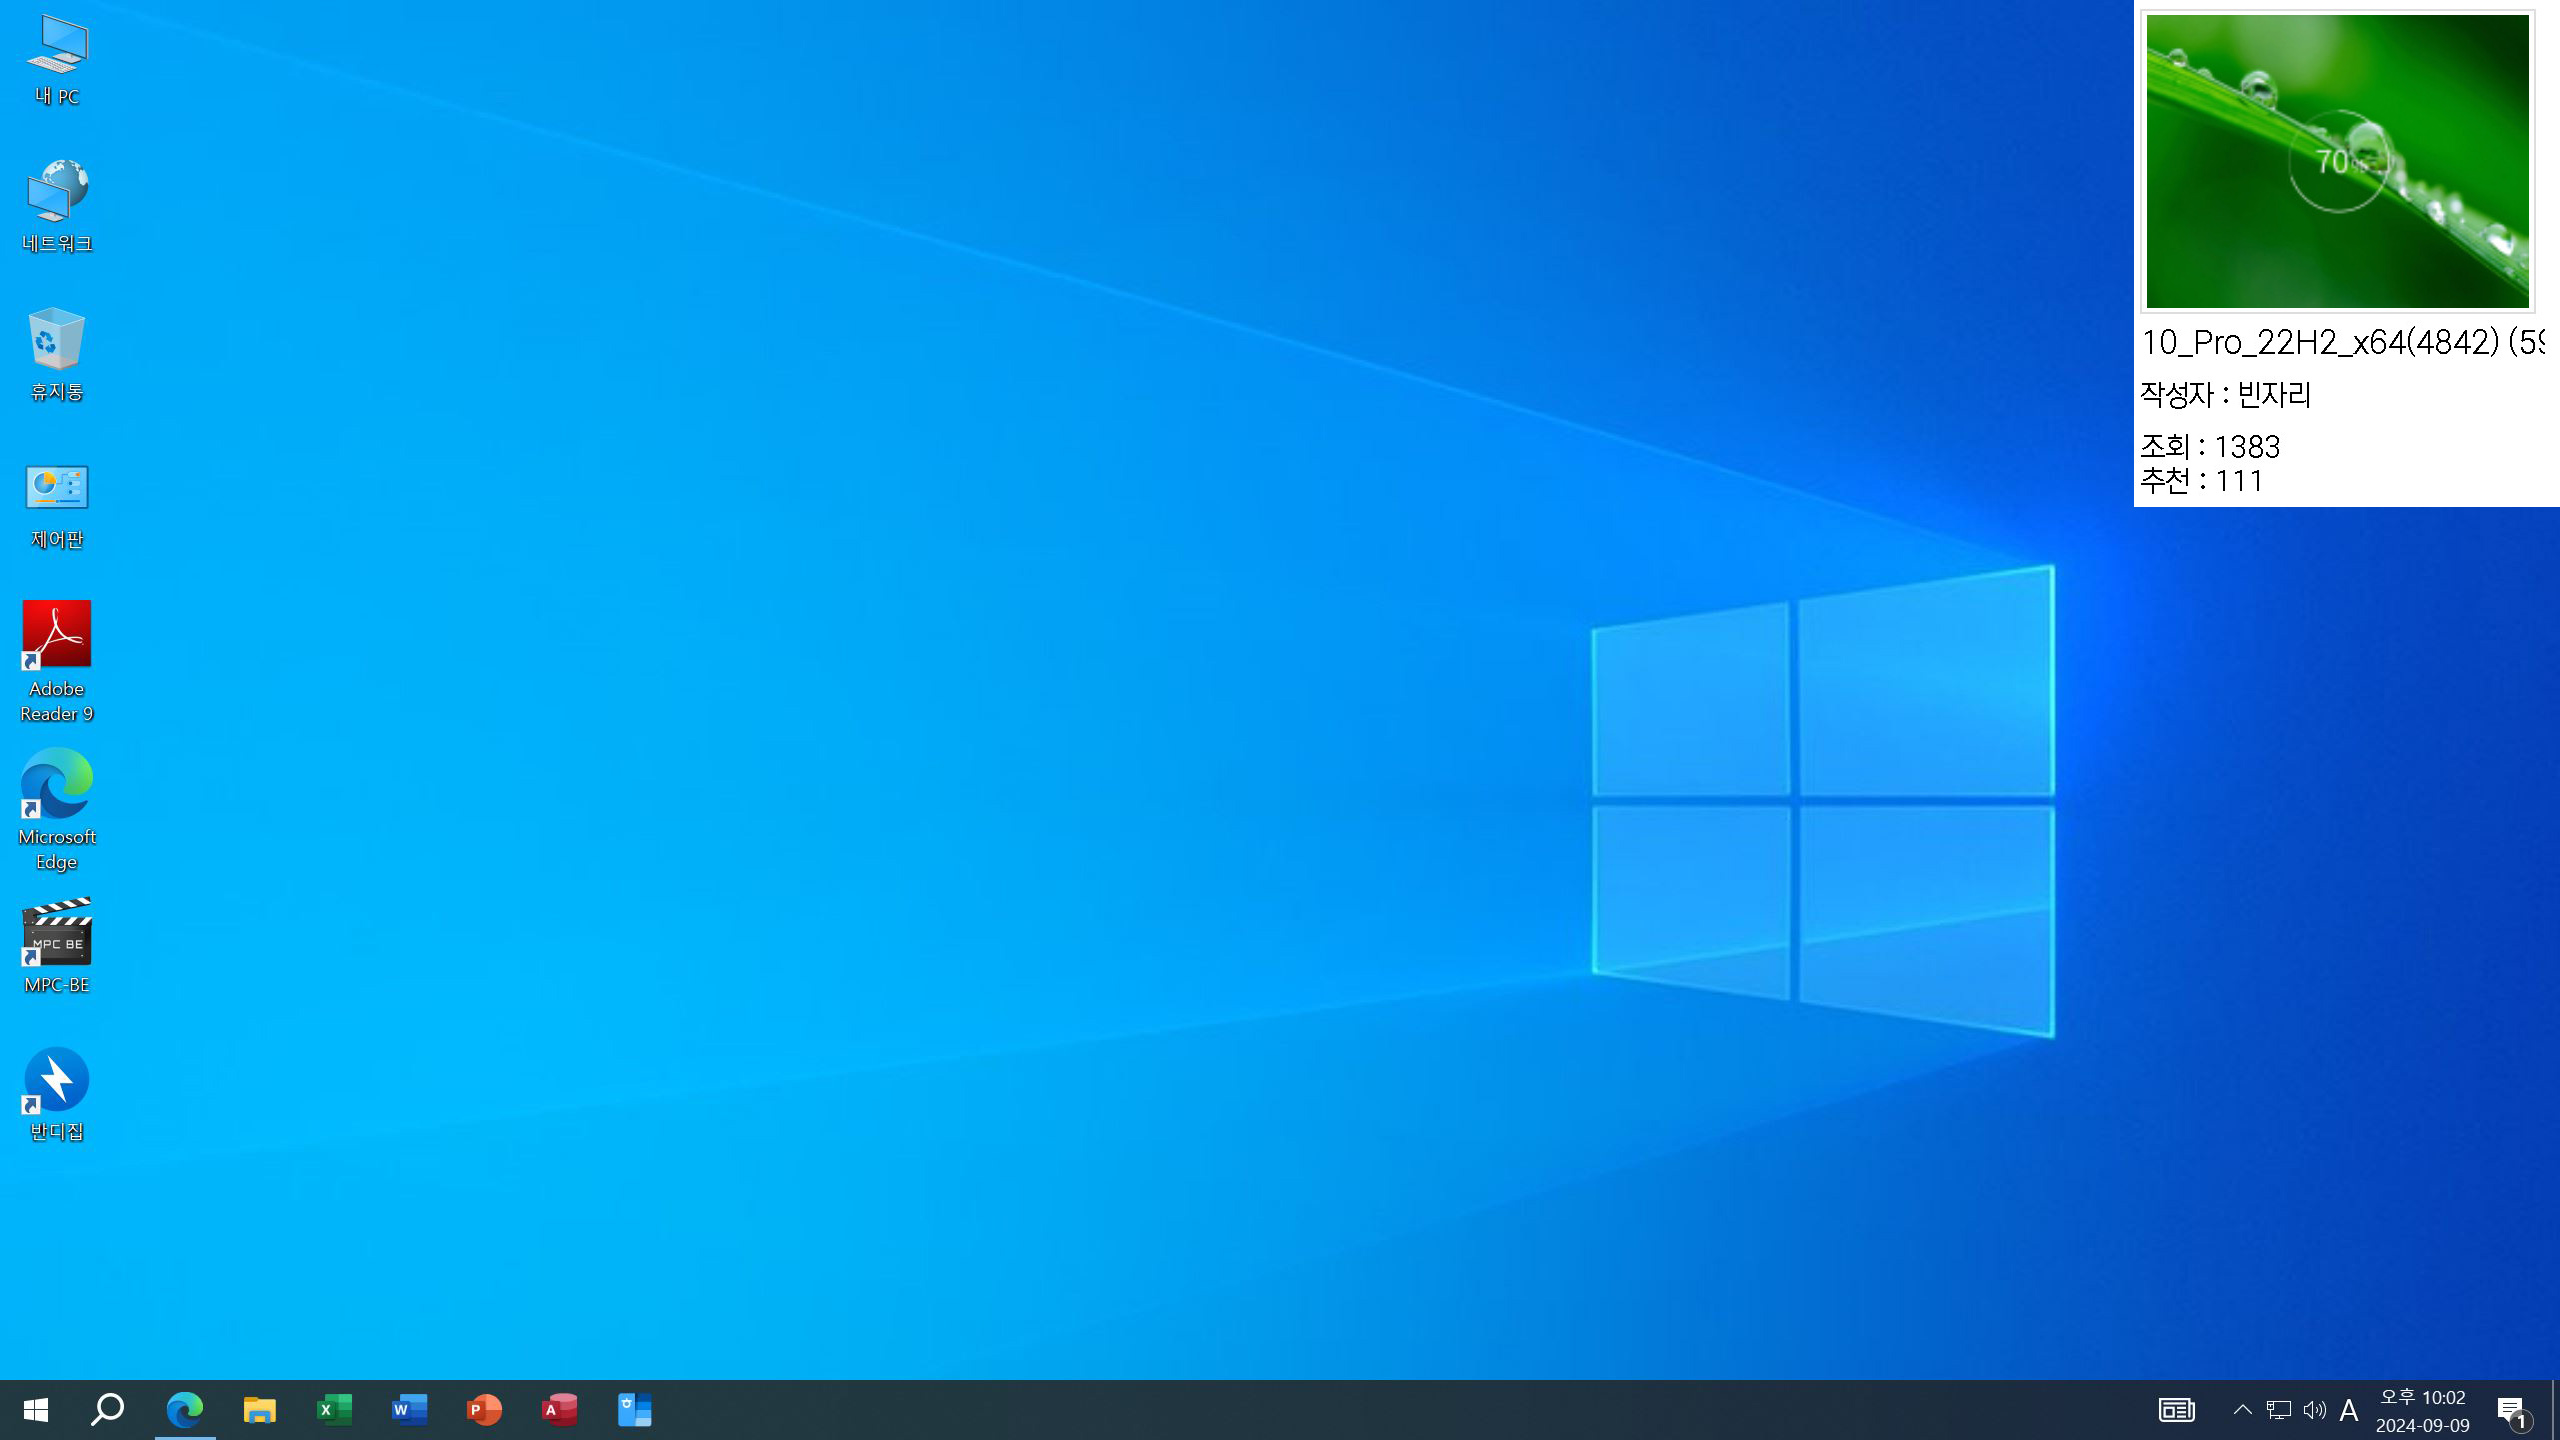Open the 내 PC desktop icon

click(57, 60)
